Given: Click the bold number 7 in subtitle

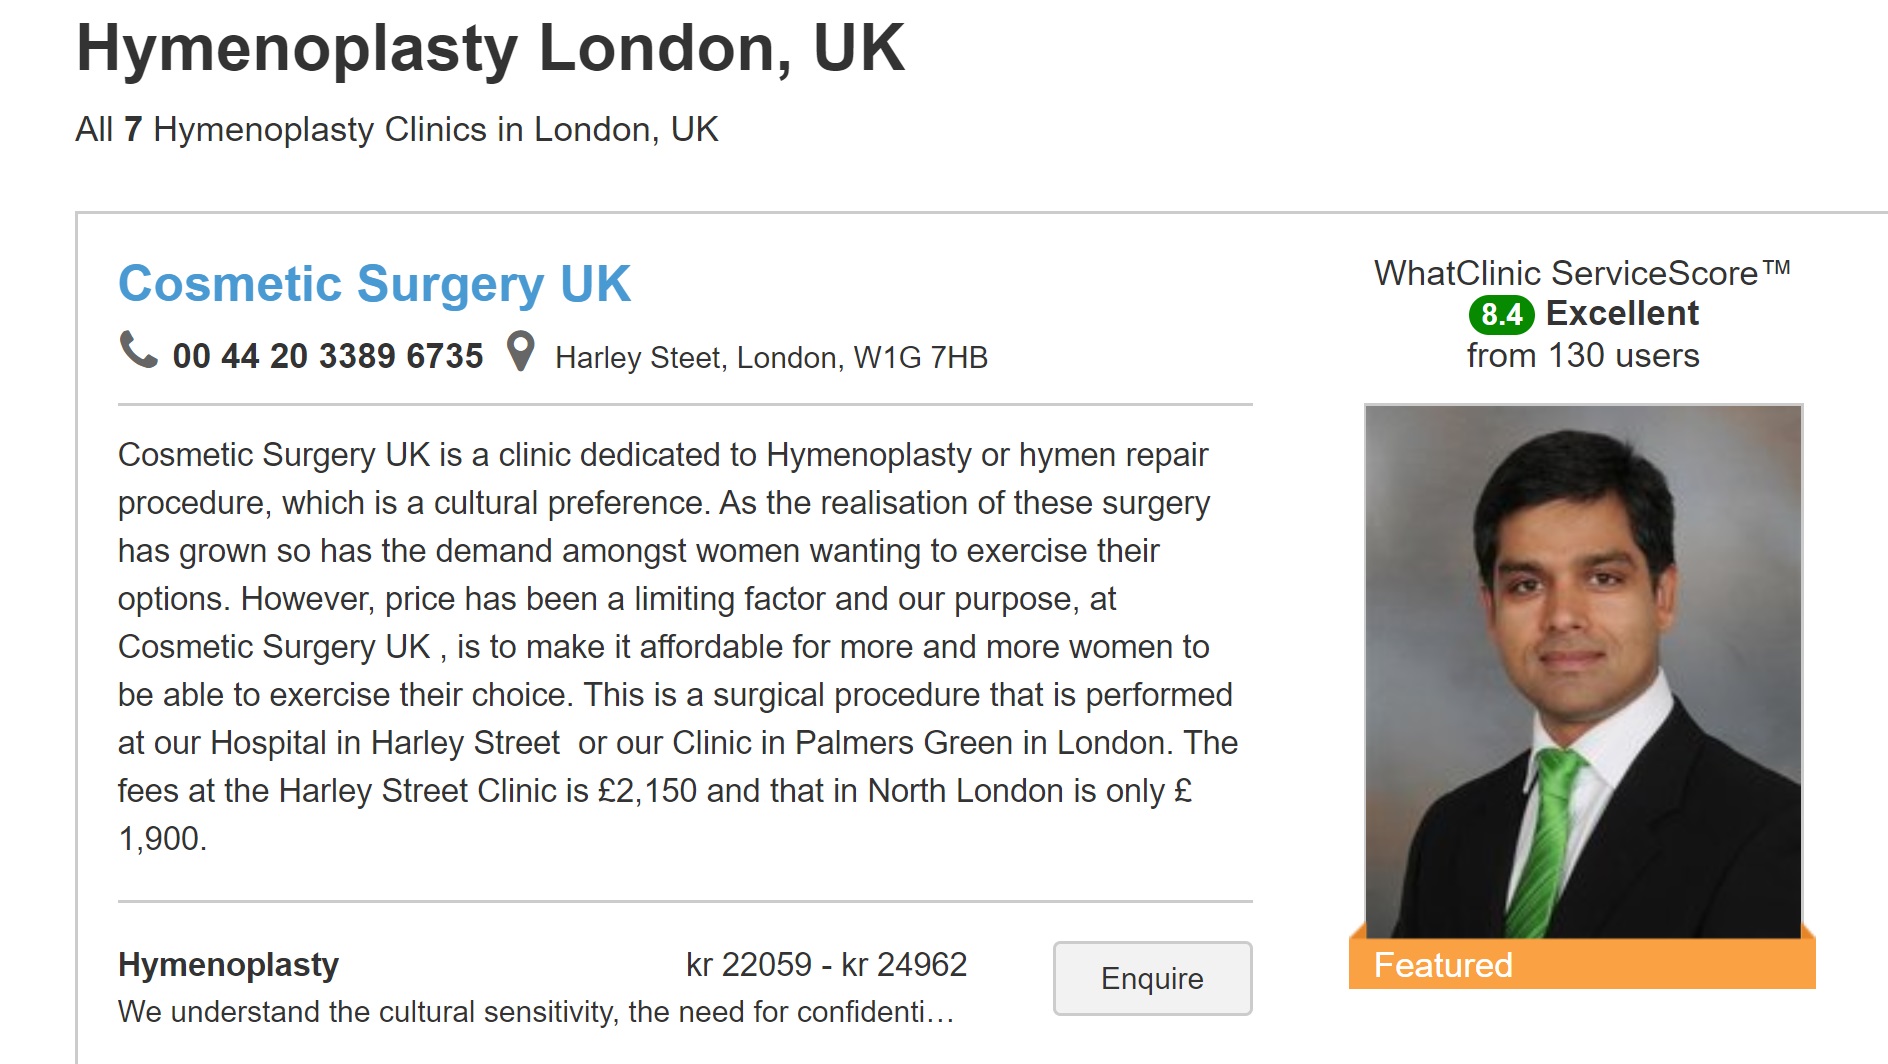Looking at the screenshot, I should (x=133, y=130).
